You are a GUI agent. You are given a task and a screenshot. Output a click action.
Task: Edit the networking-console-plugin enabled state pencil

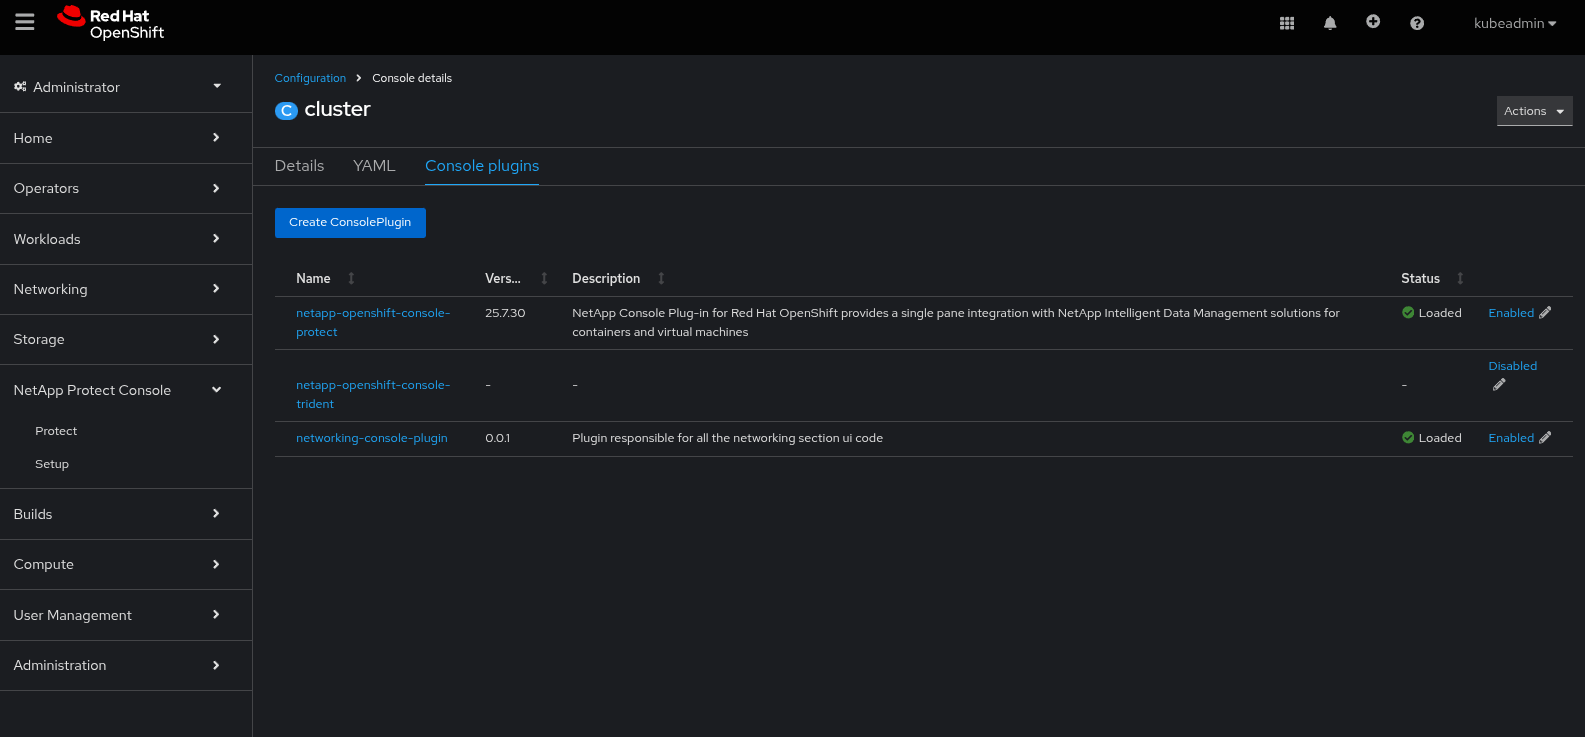click(1545, 438)
